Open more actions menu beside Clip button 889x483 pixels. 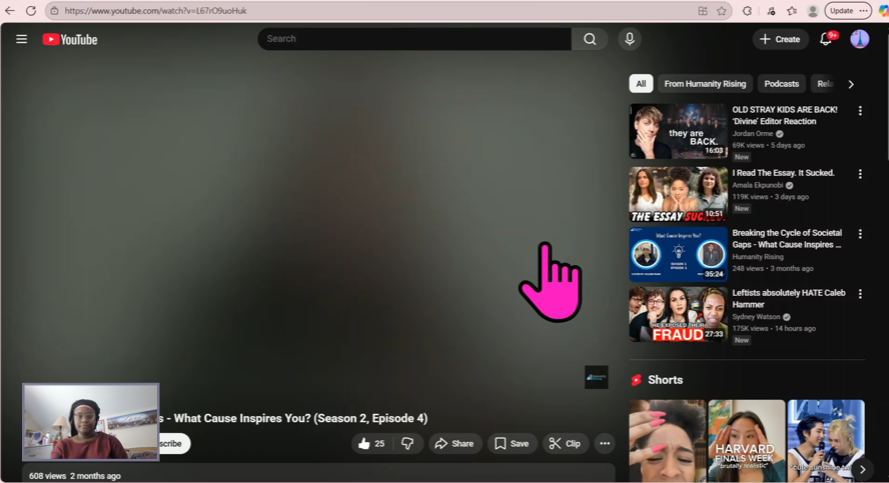click(604, 443)
